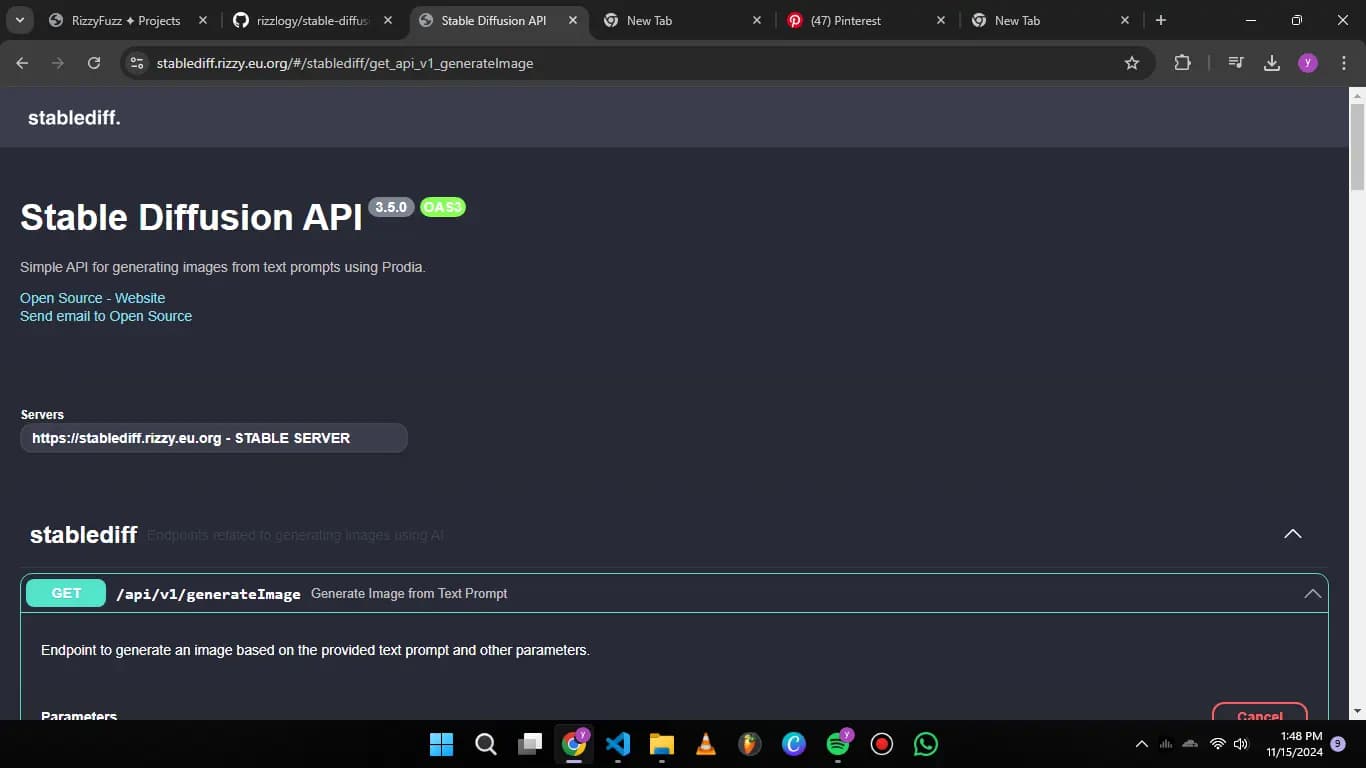Open WhatsApp from the taskbar
Screen dimensions: 1366x768
(x=926, y=744)
